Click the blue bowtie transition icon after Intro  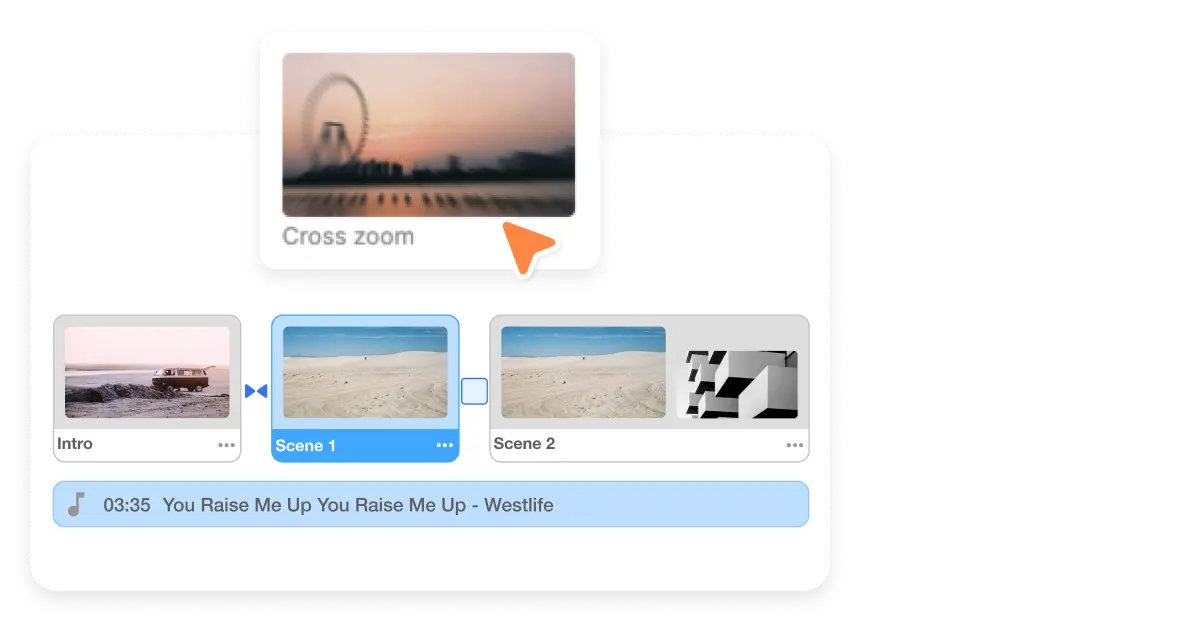[256, 391]
